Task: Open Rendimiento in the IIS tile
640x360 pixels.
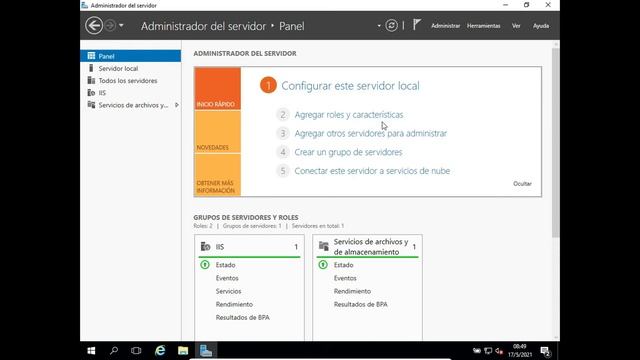Action: click(234, 304)
